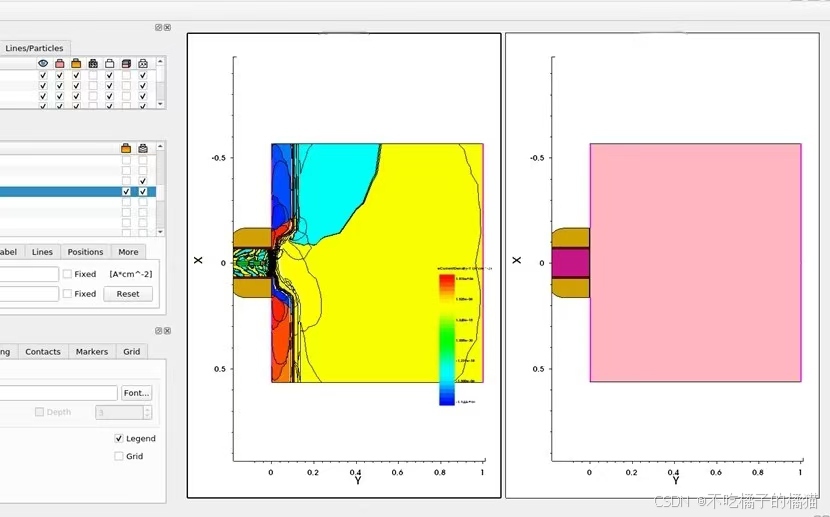Click the striped bucket icon in lower table header

(143, 148)
